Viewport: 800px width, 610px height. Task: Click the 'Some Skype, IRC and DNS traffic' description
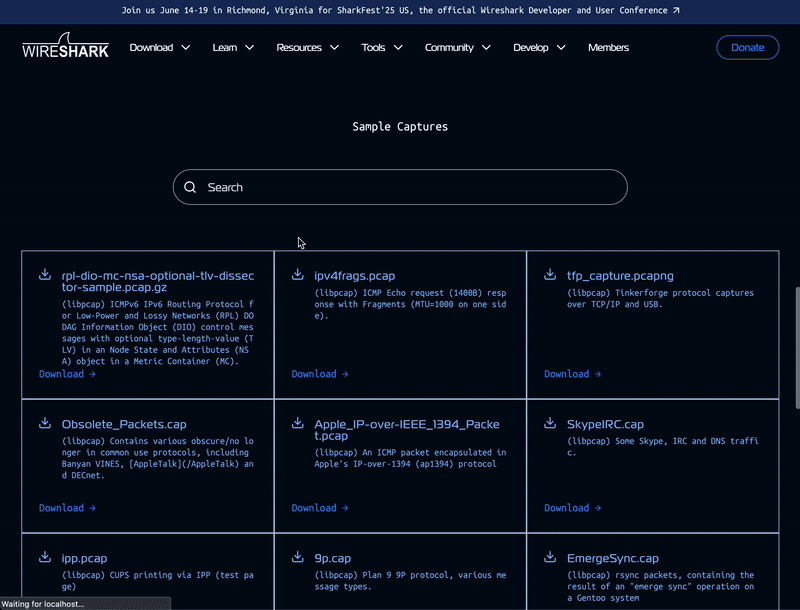[663, 446]
